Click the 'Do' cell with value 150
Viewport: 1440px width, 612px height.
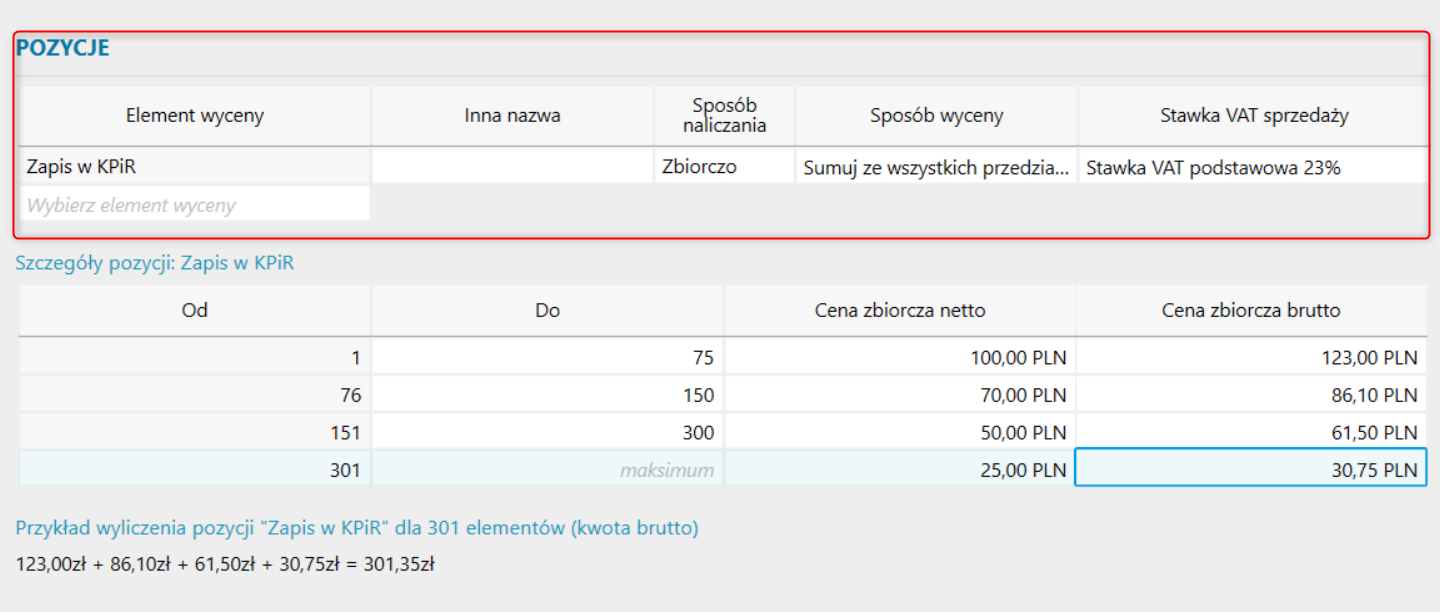click(x=547, y=394)
